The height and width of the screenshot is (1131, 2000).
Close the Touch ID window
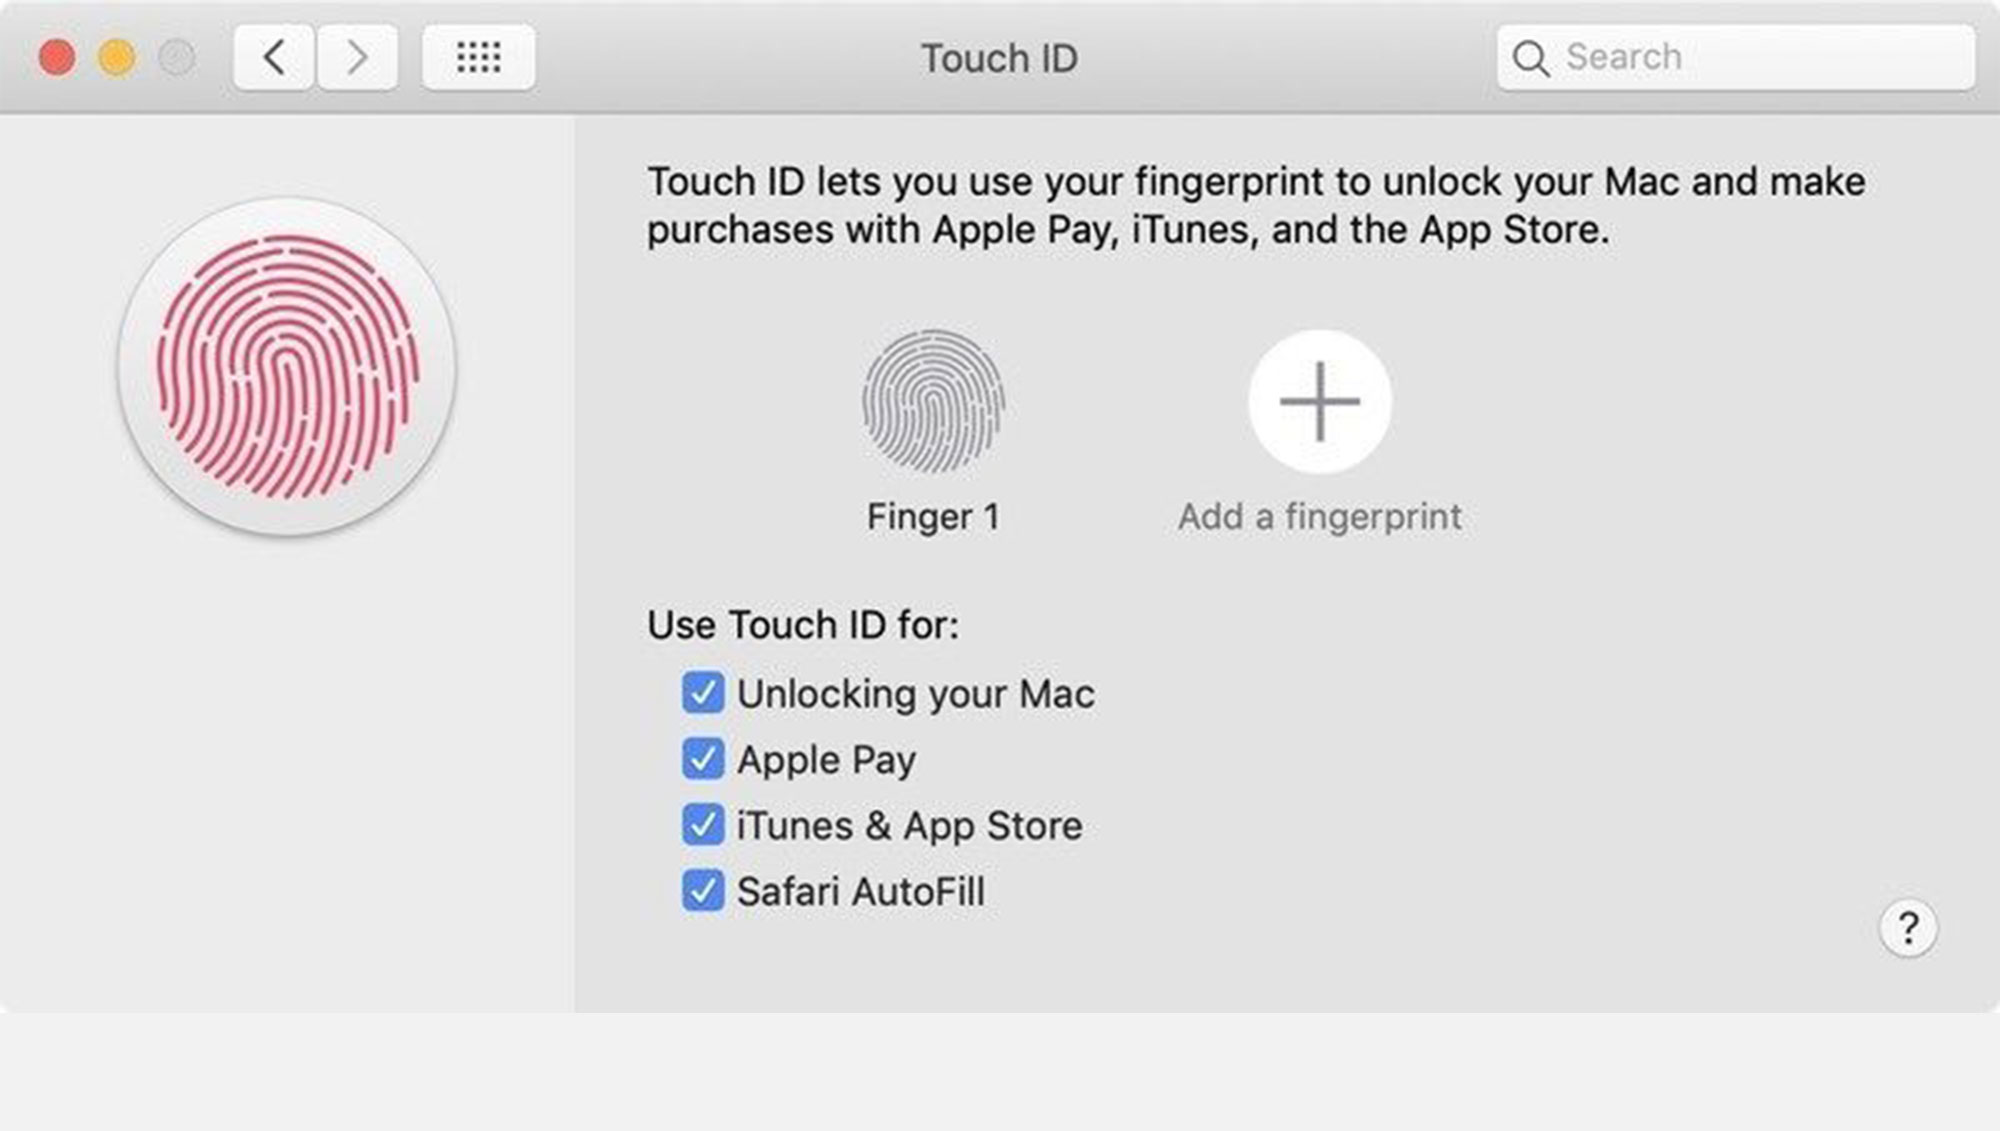click(x=57, y=58)
